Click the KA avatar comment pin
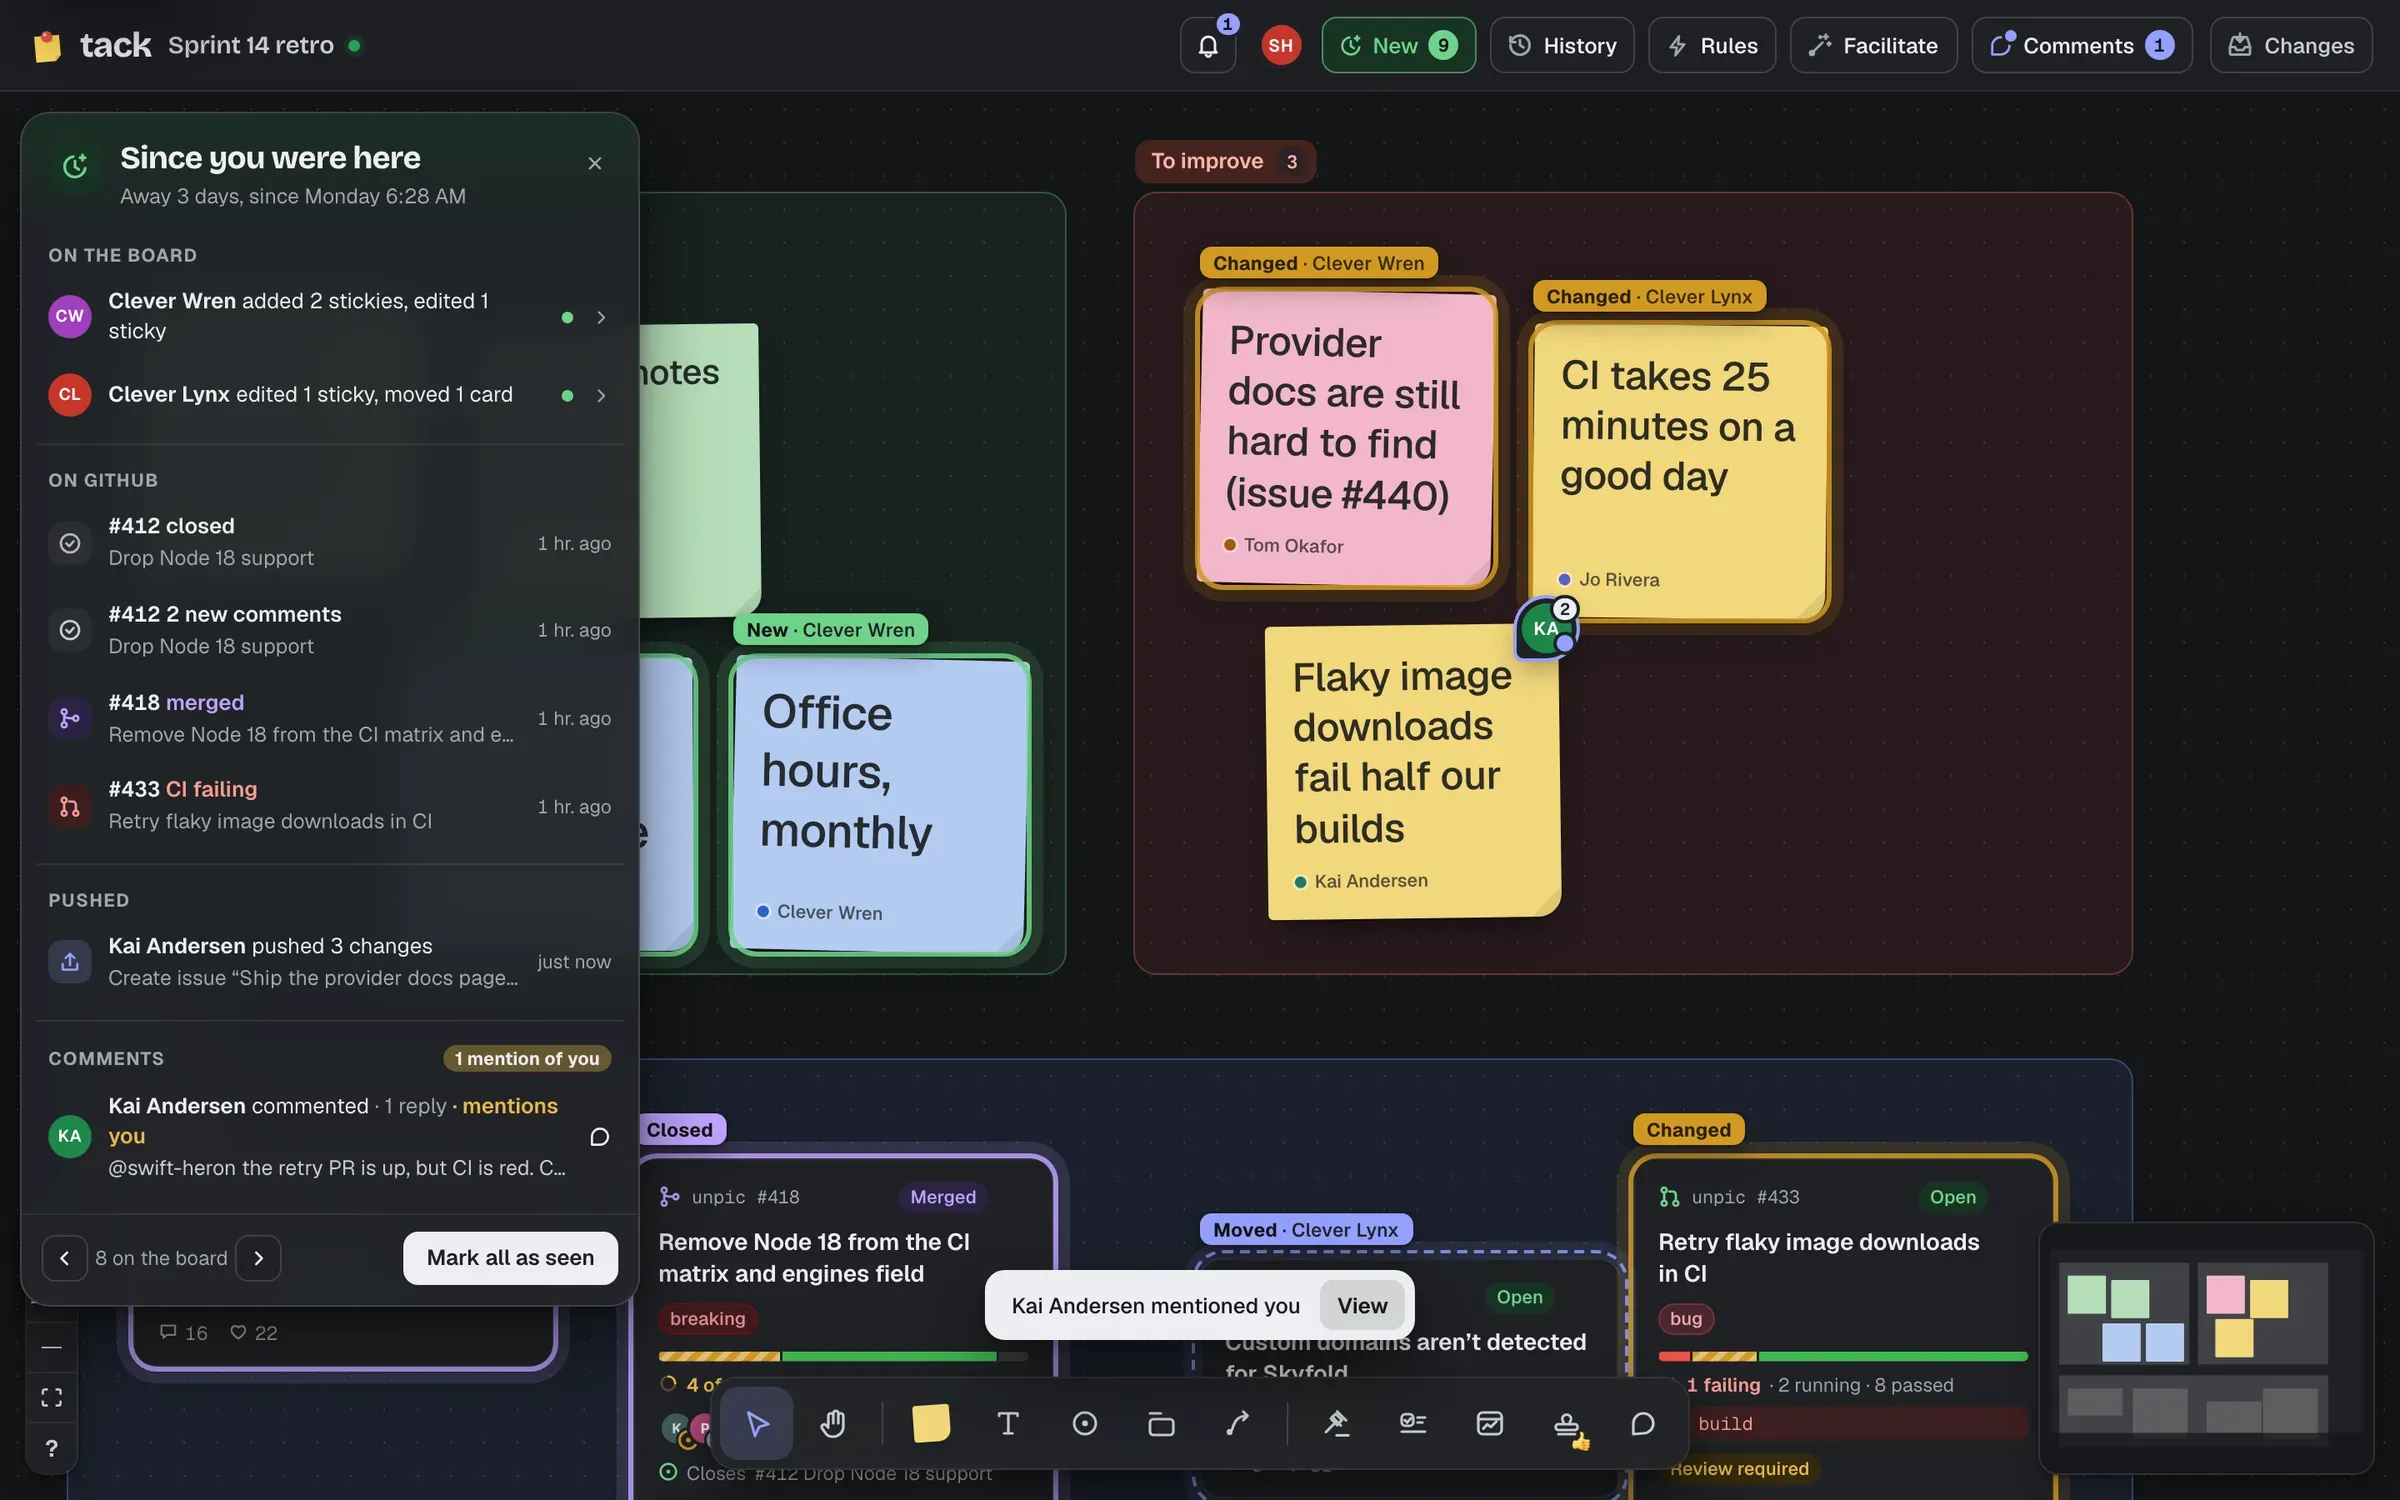This screenshot has width=2400, height=1500. click(x=1546, y=628)
